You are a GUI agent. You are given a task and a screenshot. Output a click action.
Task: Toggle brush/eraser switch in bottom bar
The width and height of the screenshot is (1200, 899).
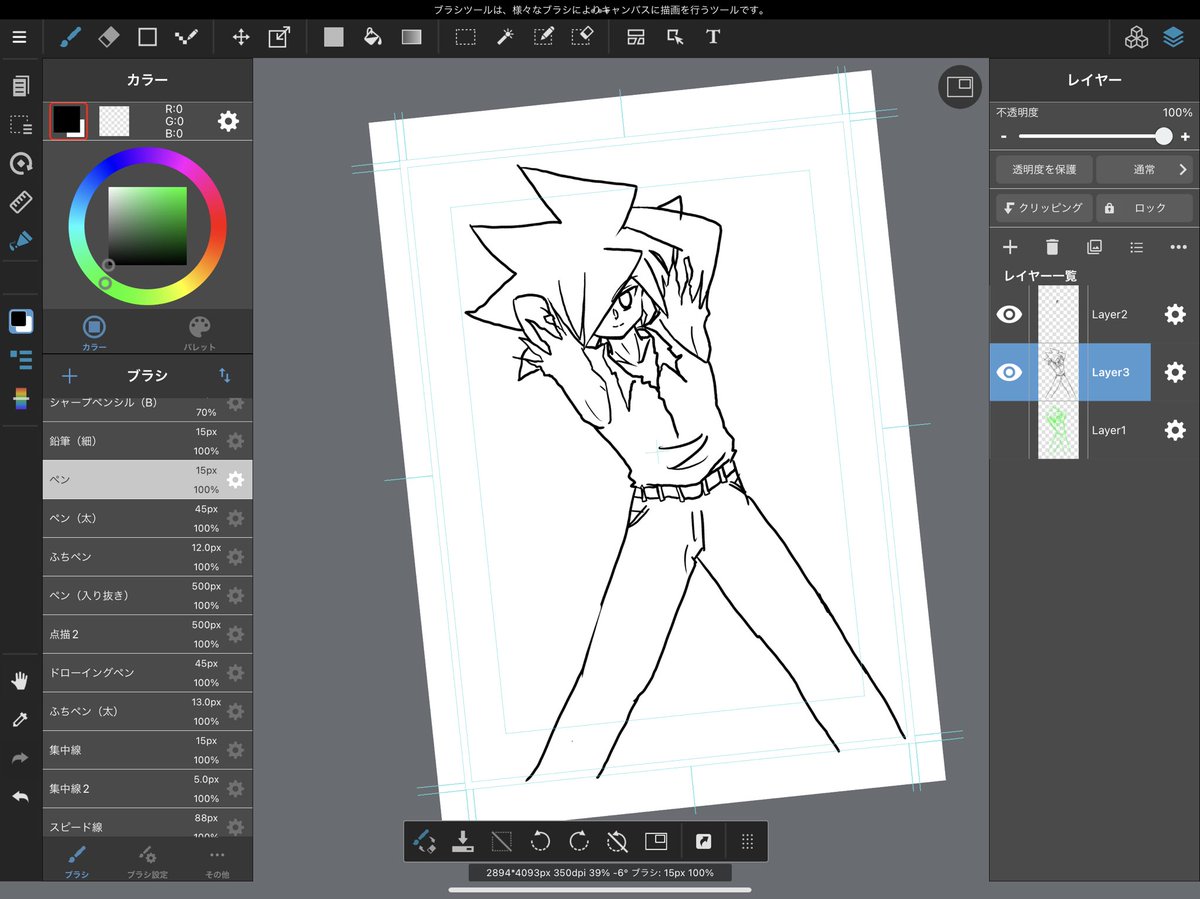click(x=423, y=841)
